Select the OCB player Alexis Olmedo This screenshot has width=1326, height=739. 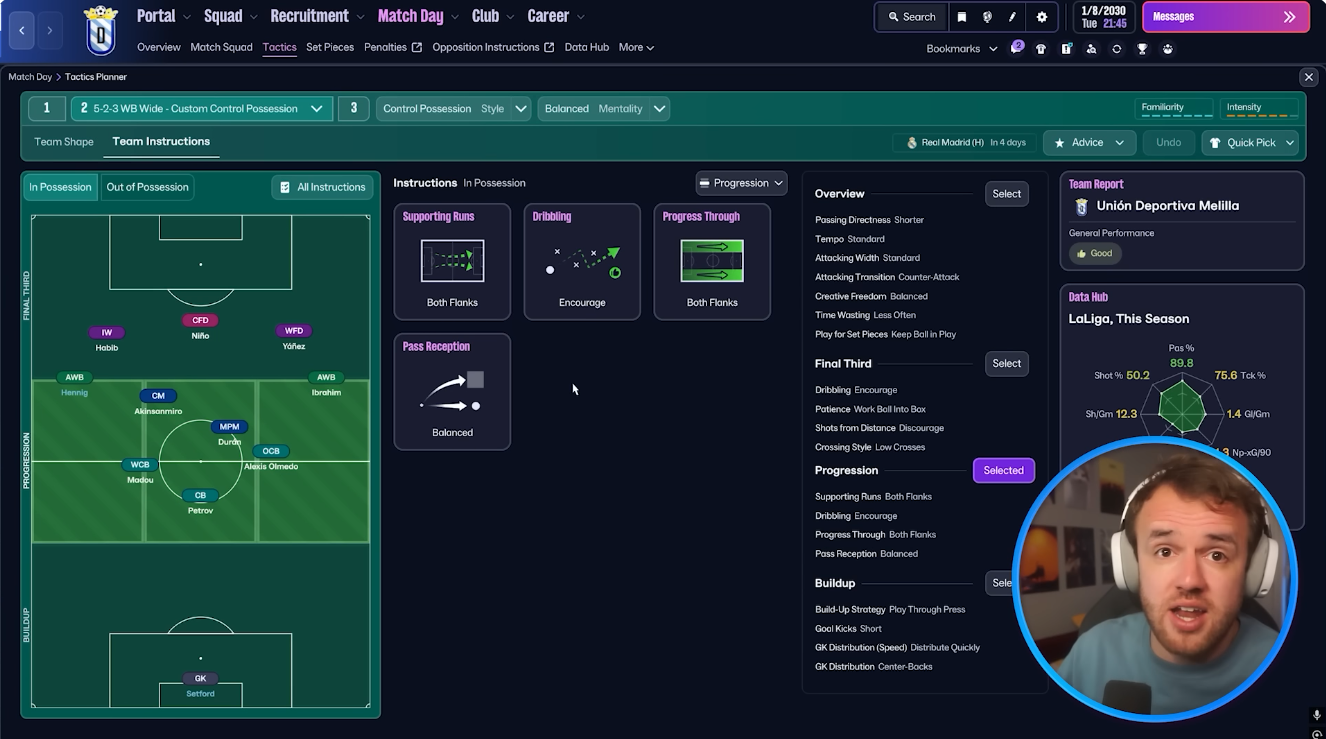pos(271,458)
